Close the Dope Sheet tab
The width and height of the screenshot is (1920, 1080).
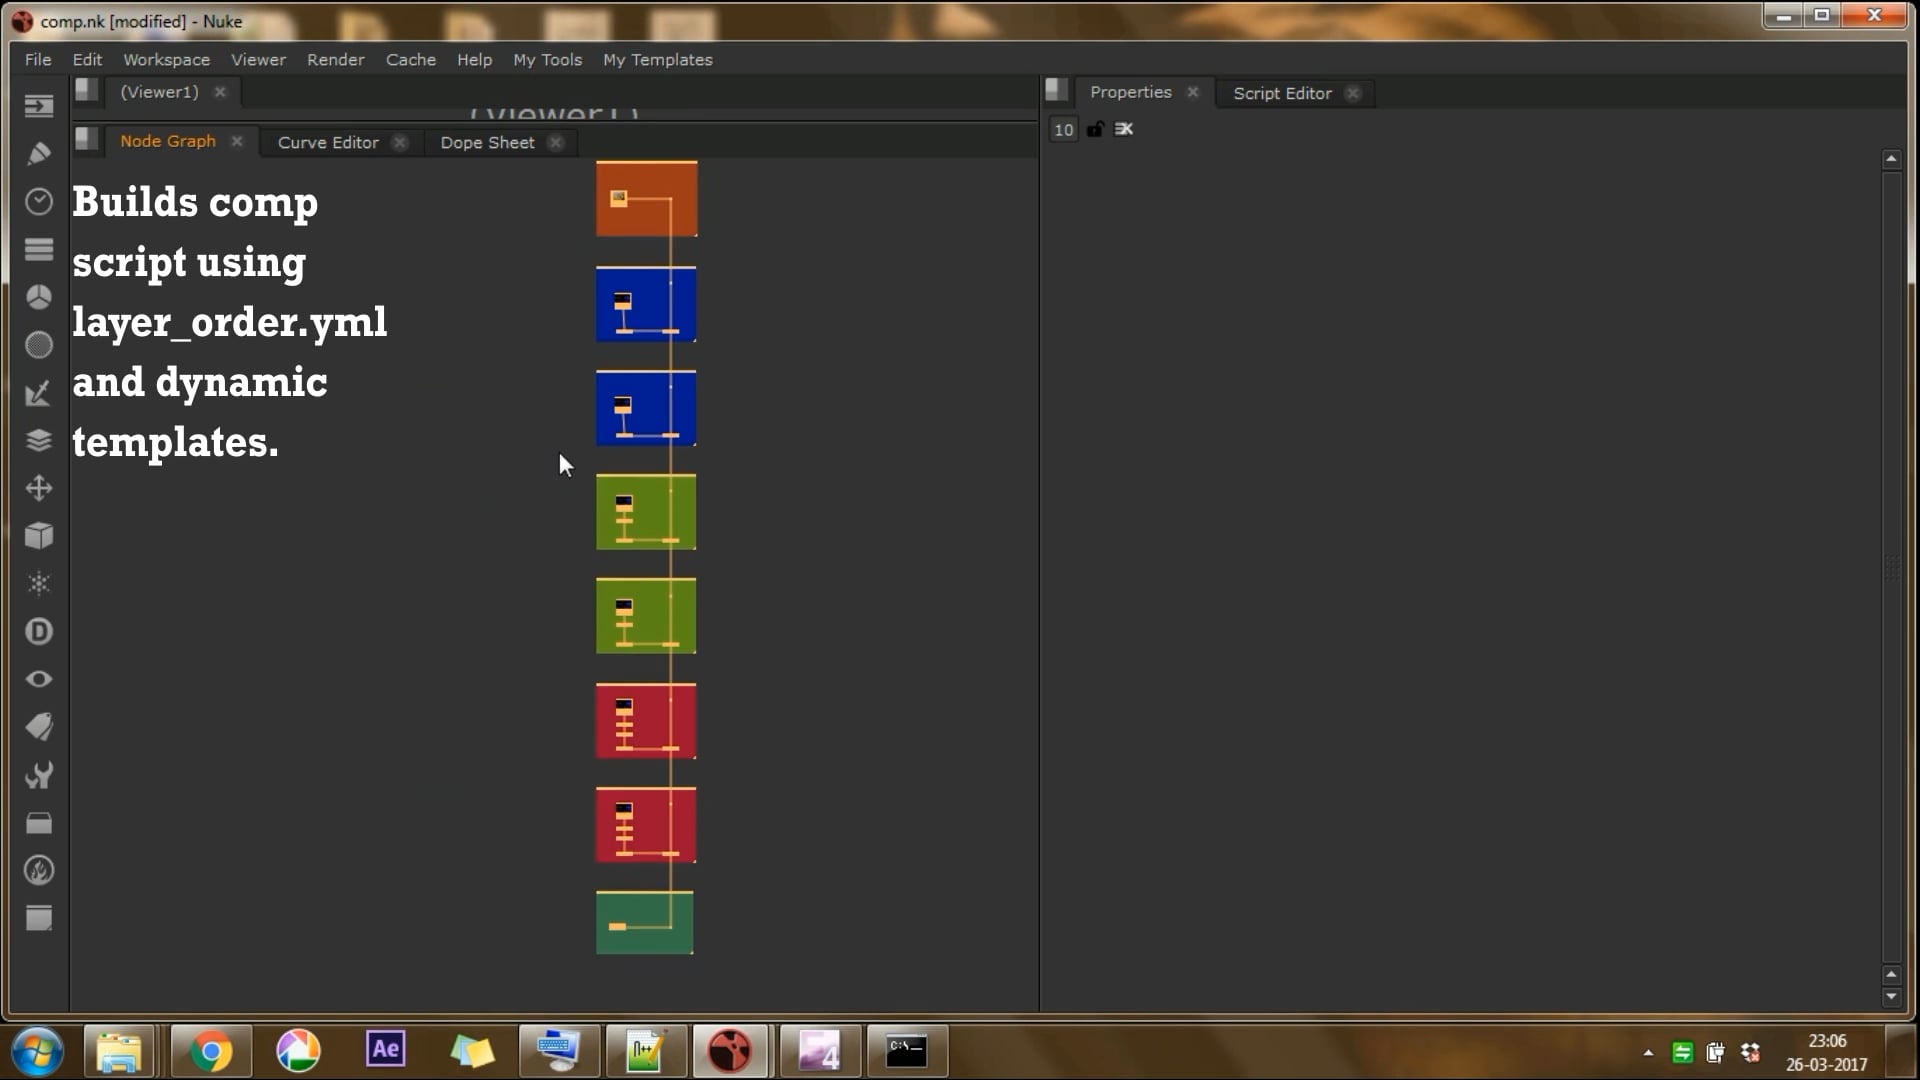click(x=556, y=142)
